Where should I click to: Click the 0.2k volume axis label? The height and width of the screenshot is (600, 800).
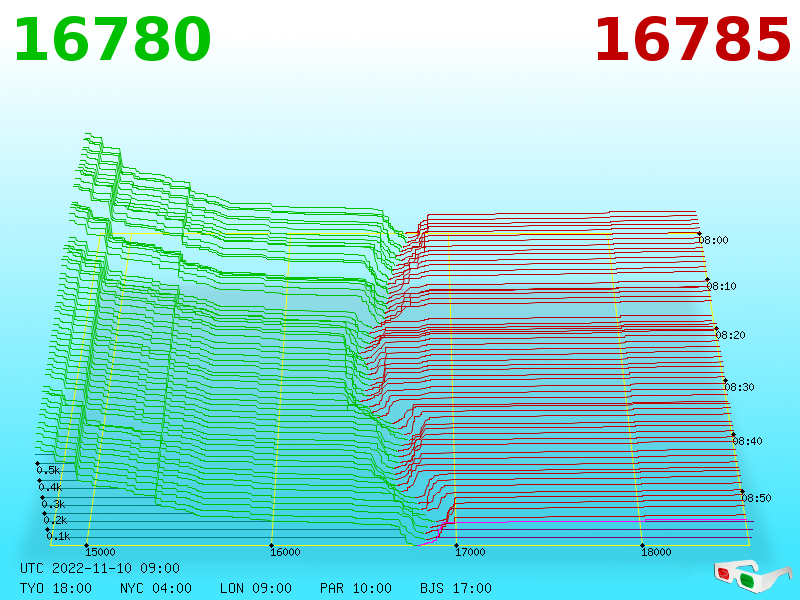[x=56, y=520]
